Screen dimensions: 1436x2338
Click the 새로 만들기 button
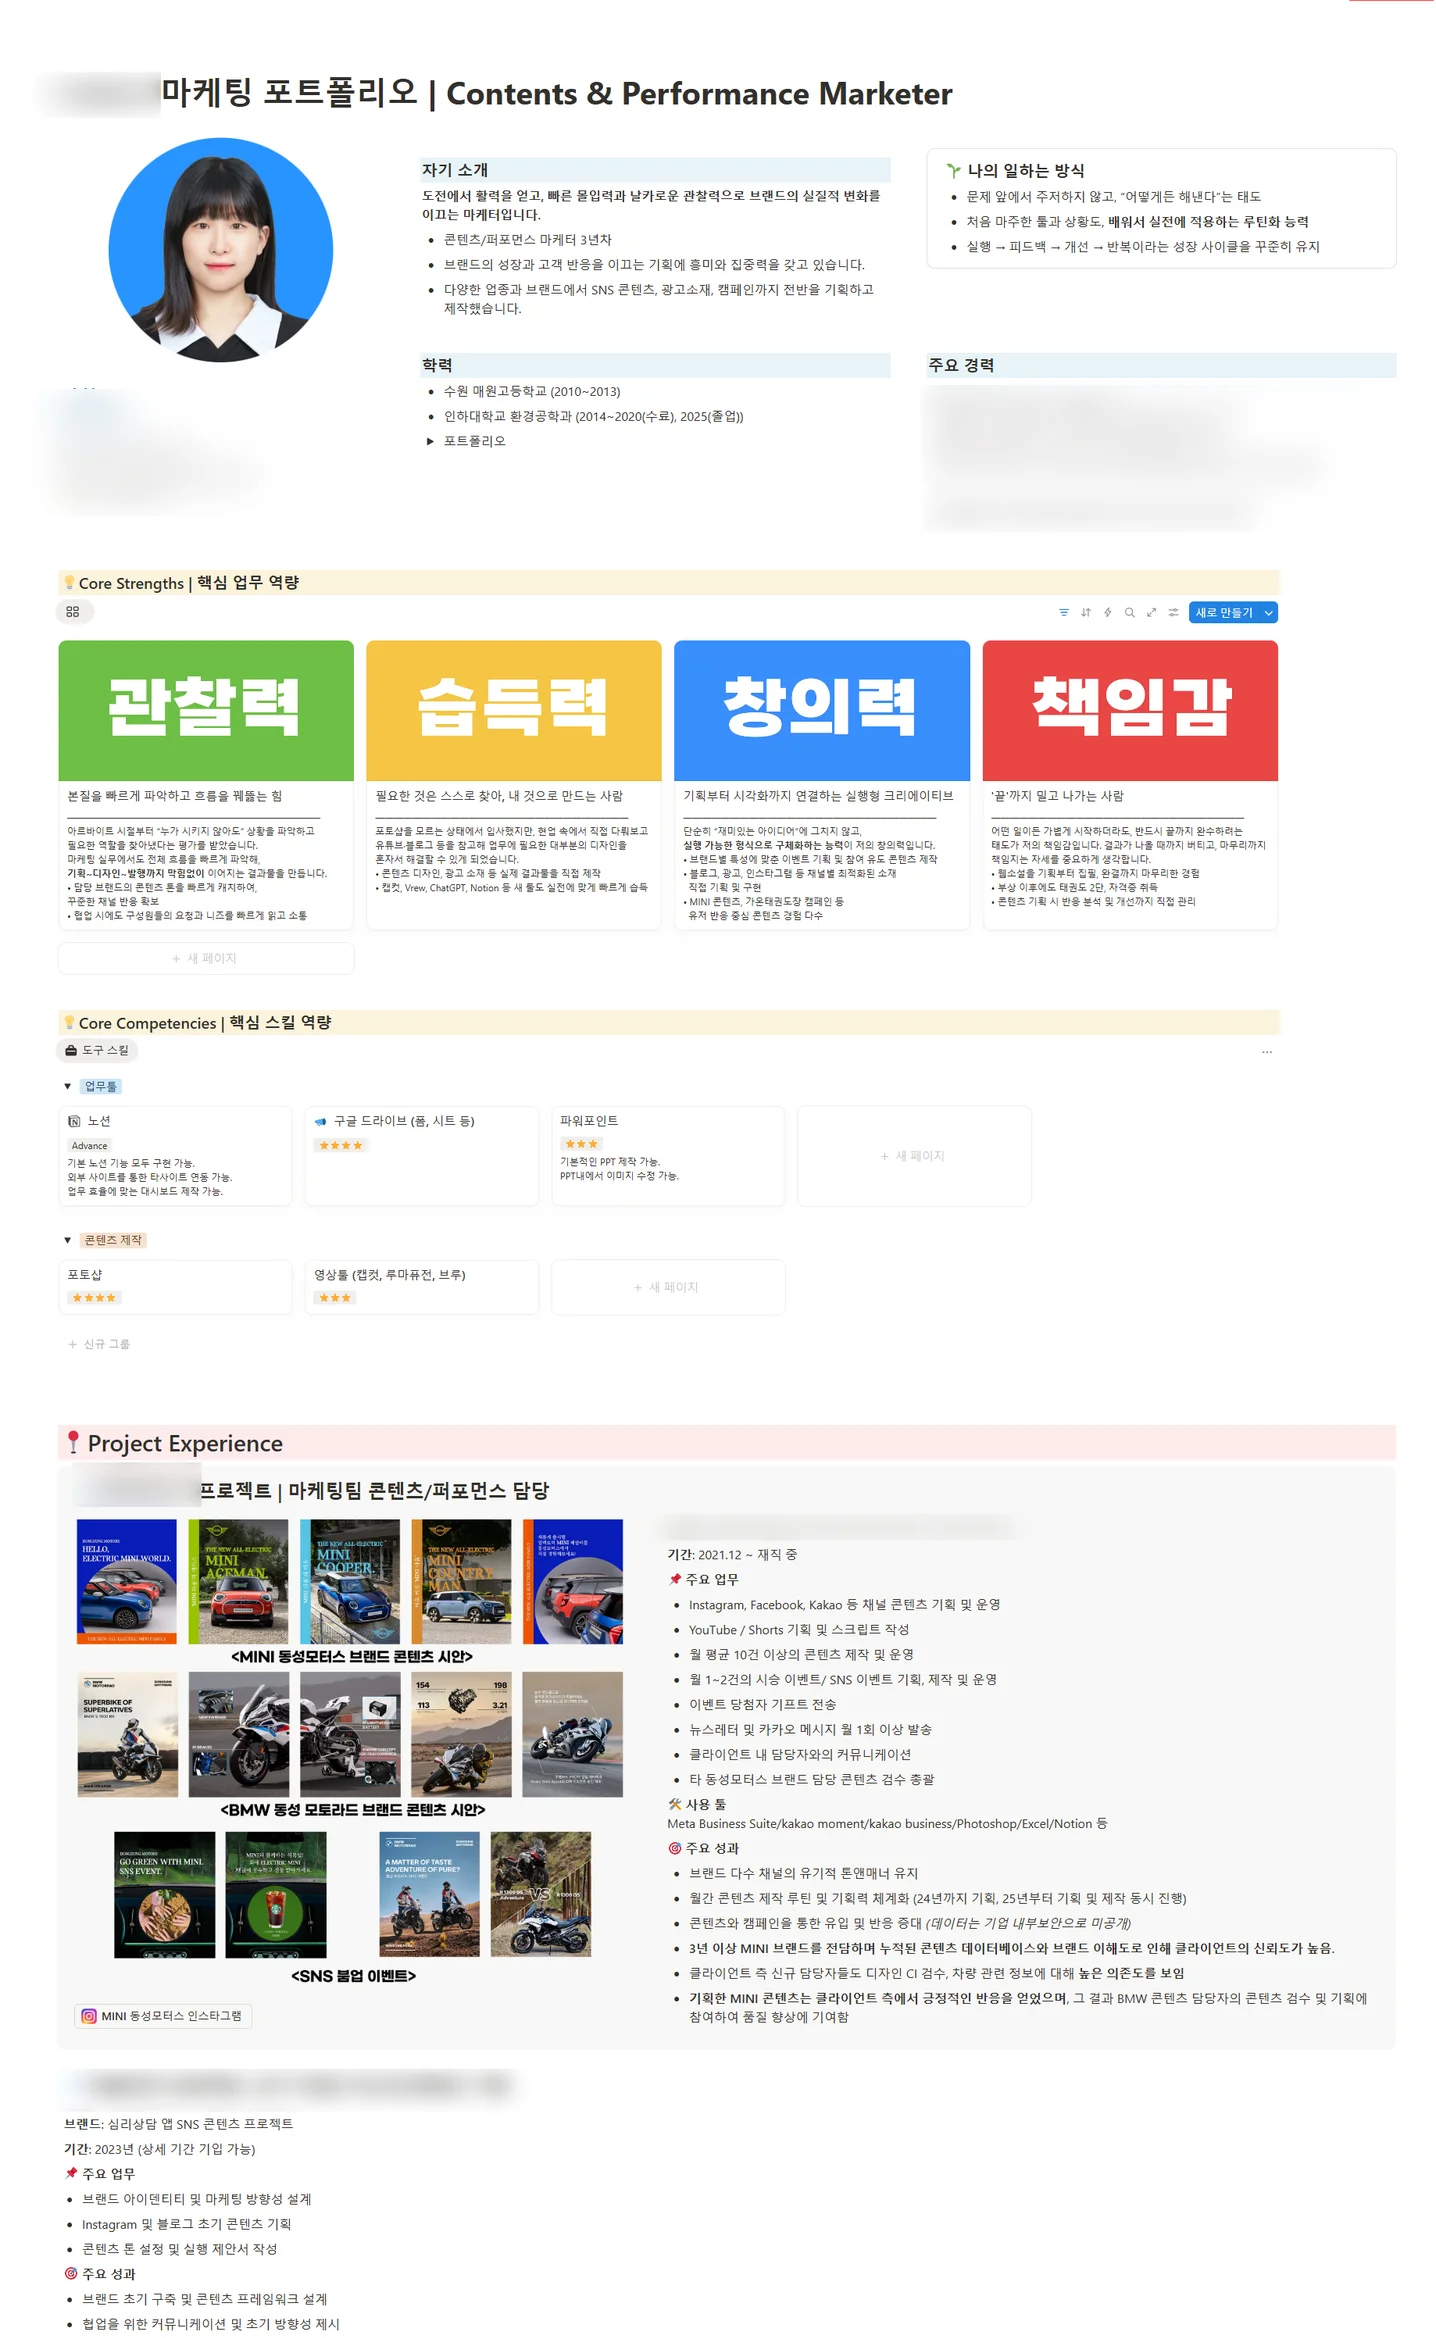coord(1225,613)
